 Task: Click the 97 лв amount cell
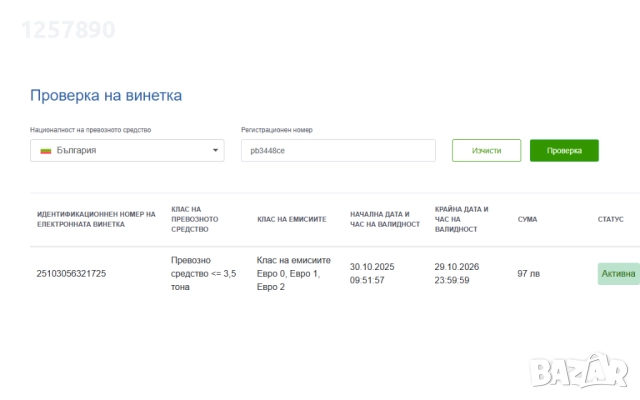coord(529,273)
